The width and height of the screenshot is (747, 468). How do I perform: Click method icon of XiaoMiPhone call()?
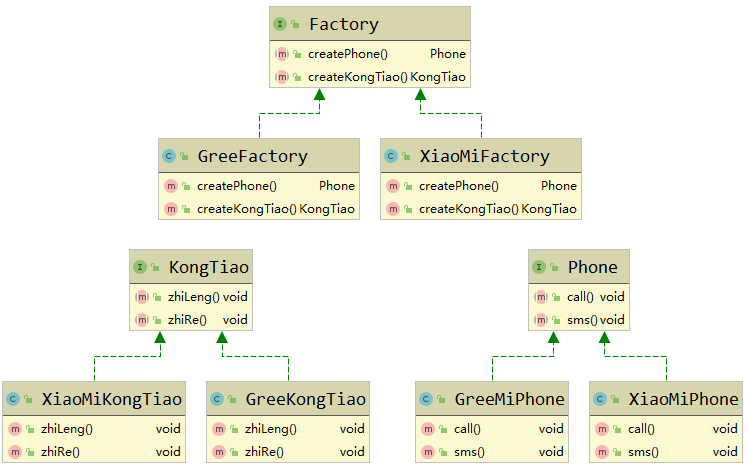point(602,429)
